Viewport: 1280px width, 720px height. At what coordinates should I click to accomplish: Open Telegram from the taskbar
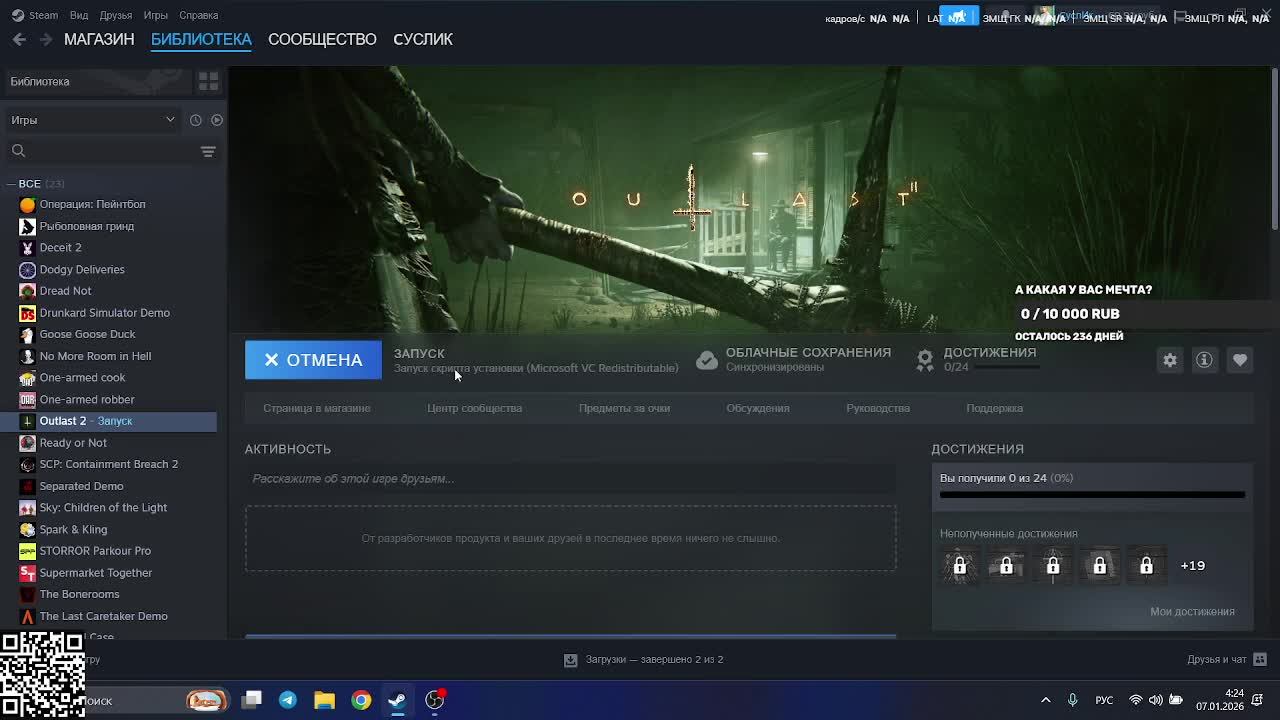click(288, 700)
